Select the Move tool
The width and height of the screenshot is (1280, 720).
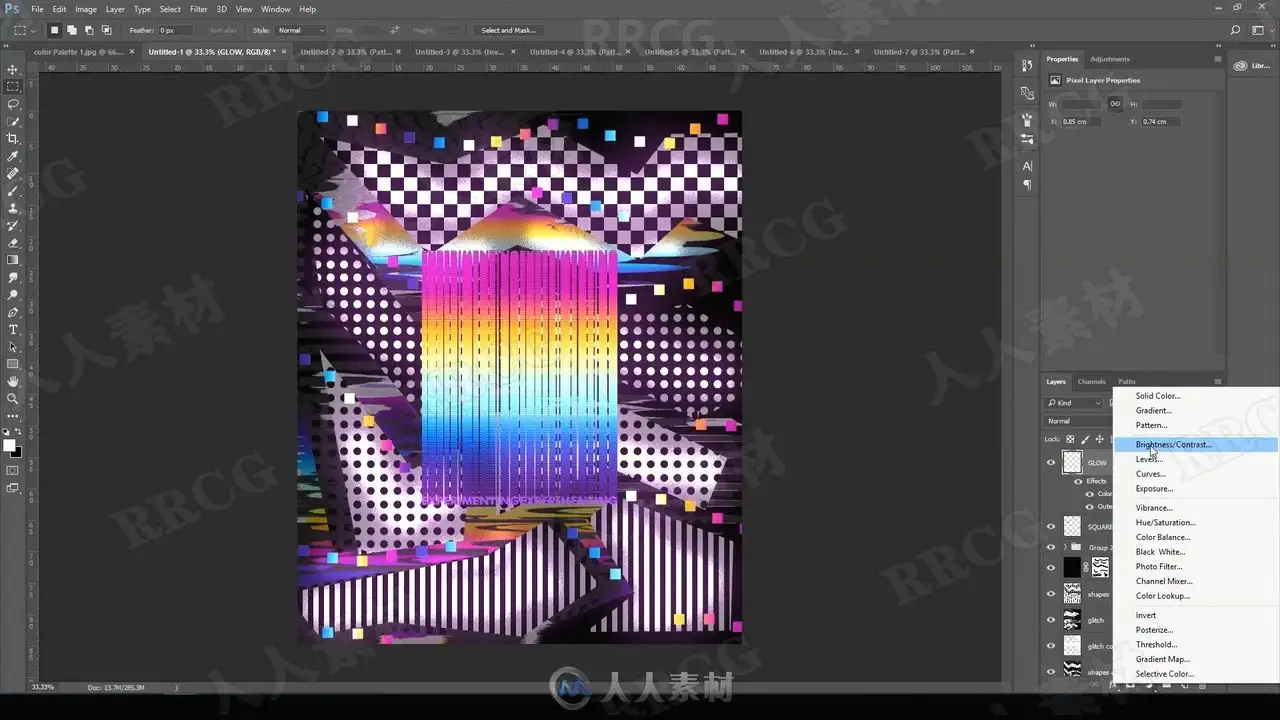pyautogui.click(x=13, y=69)
